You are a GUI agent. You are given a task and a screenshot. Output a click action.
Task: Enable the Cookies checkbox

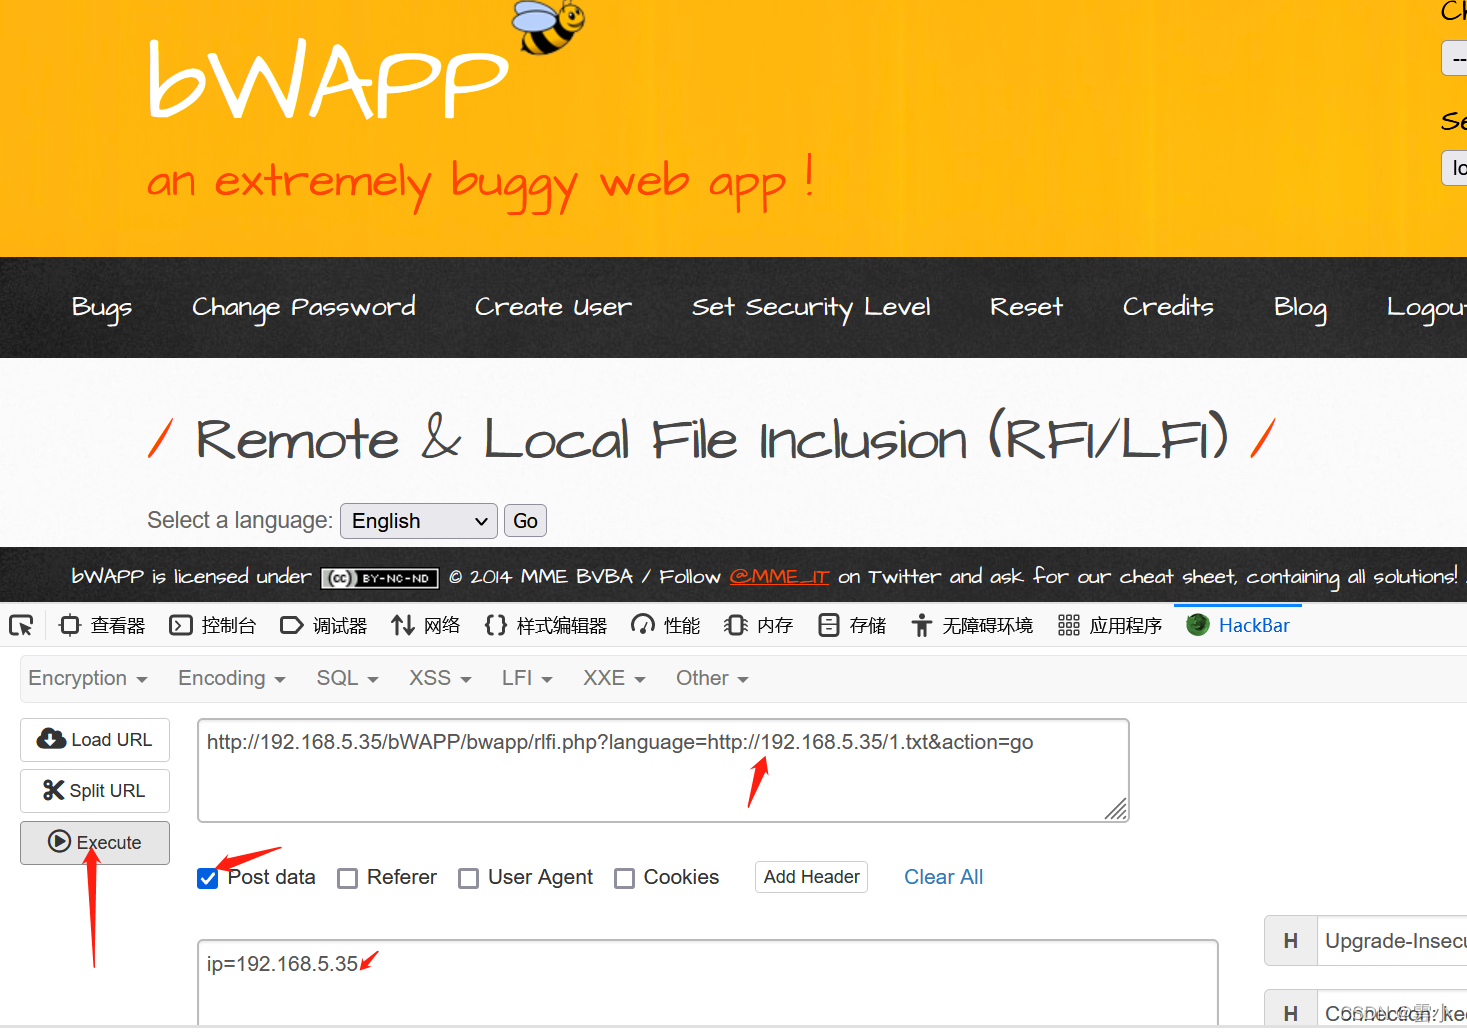point(625,879)
